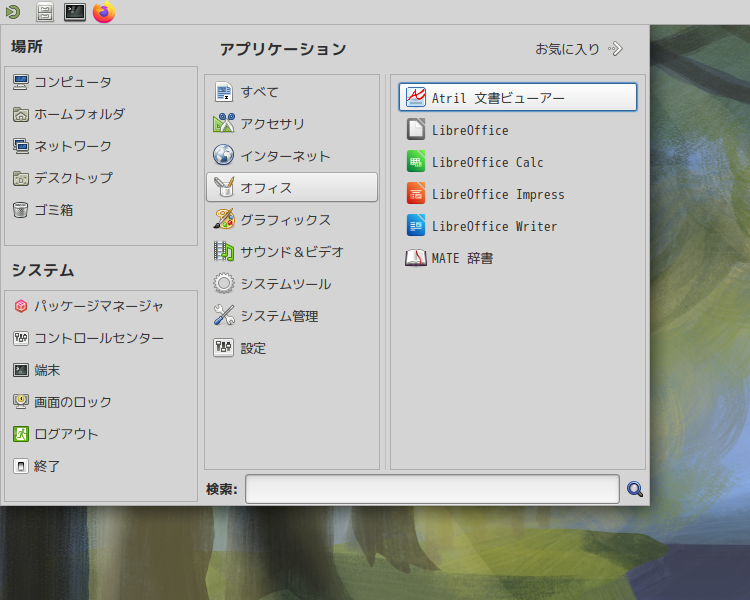
Task: Click the LibreOffice Calc green icon
Action: [x=416, y=161]
